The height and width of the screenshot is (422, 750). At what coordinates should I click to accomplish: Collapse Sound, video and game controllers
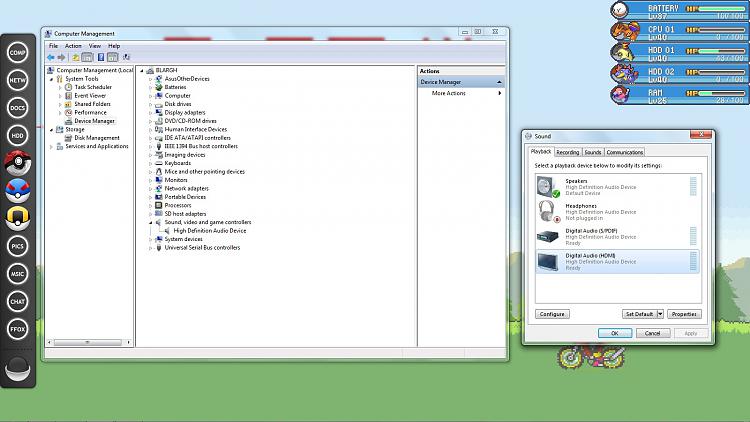(x=151, y=222)
